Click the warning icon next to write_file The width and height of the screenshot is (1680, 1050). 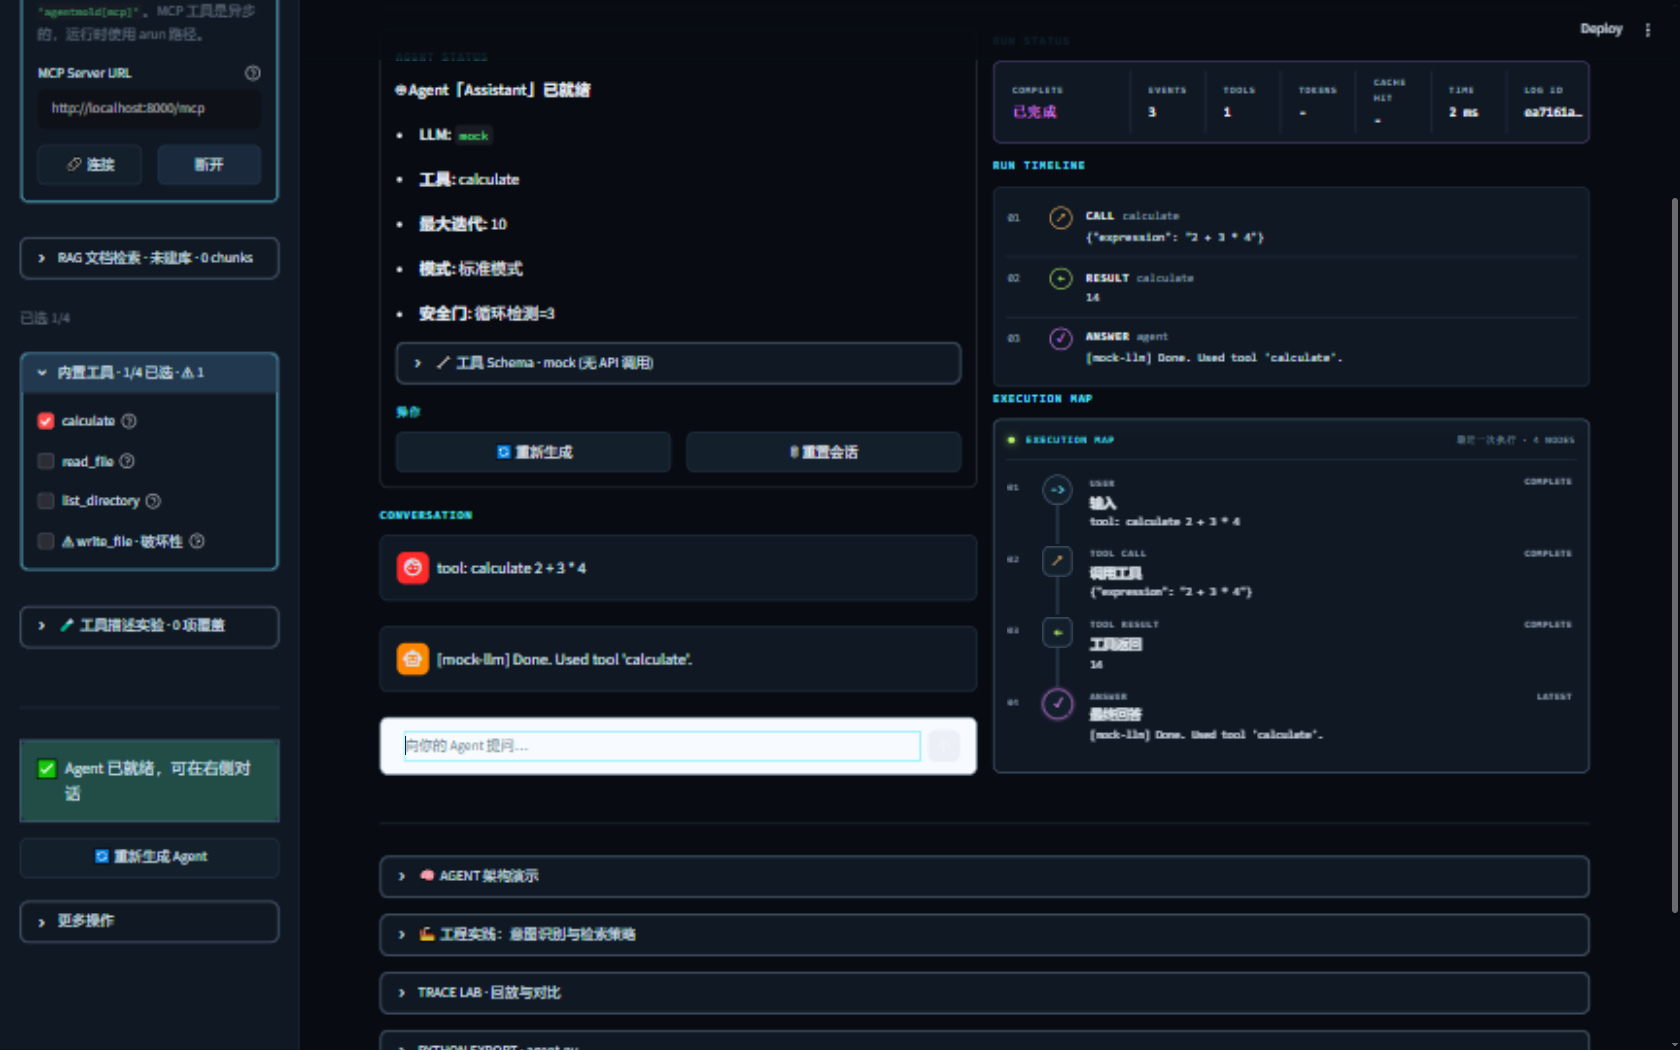[x=68, y=542]
